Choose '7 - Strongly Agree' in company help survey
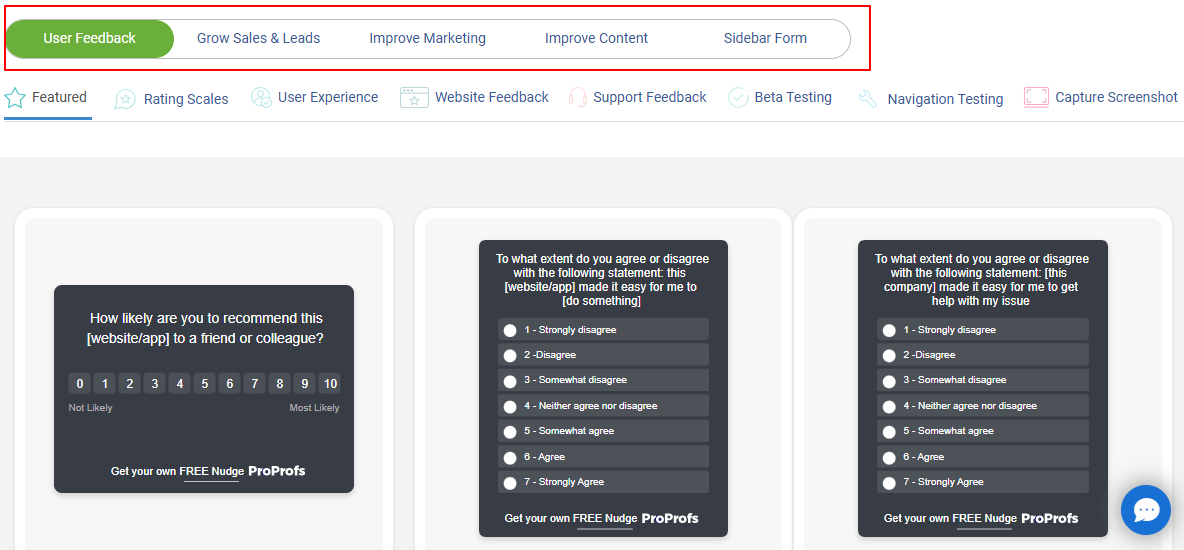This screenshot has height=550, width=1184. pyautogui.click(x=982, y=482)
